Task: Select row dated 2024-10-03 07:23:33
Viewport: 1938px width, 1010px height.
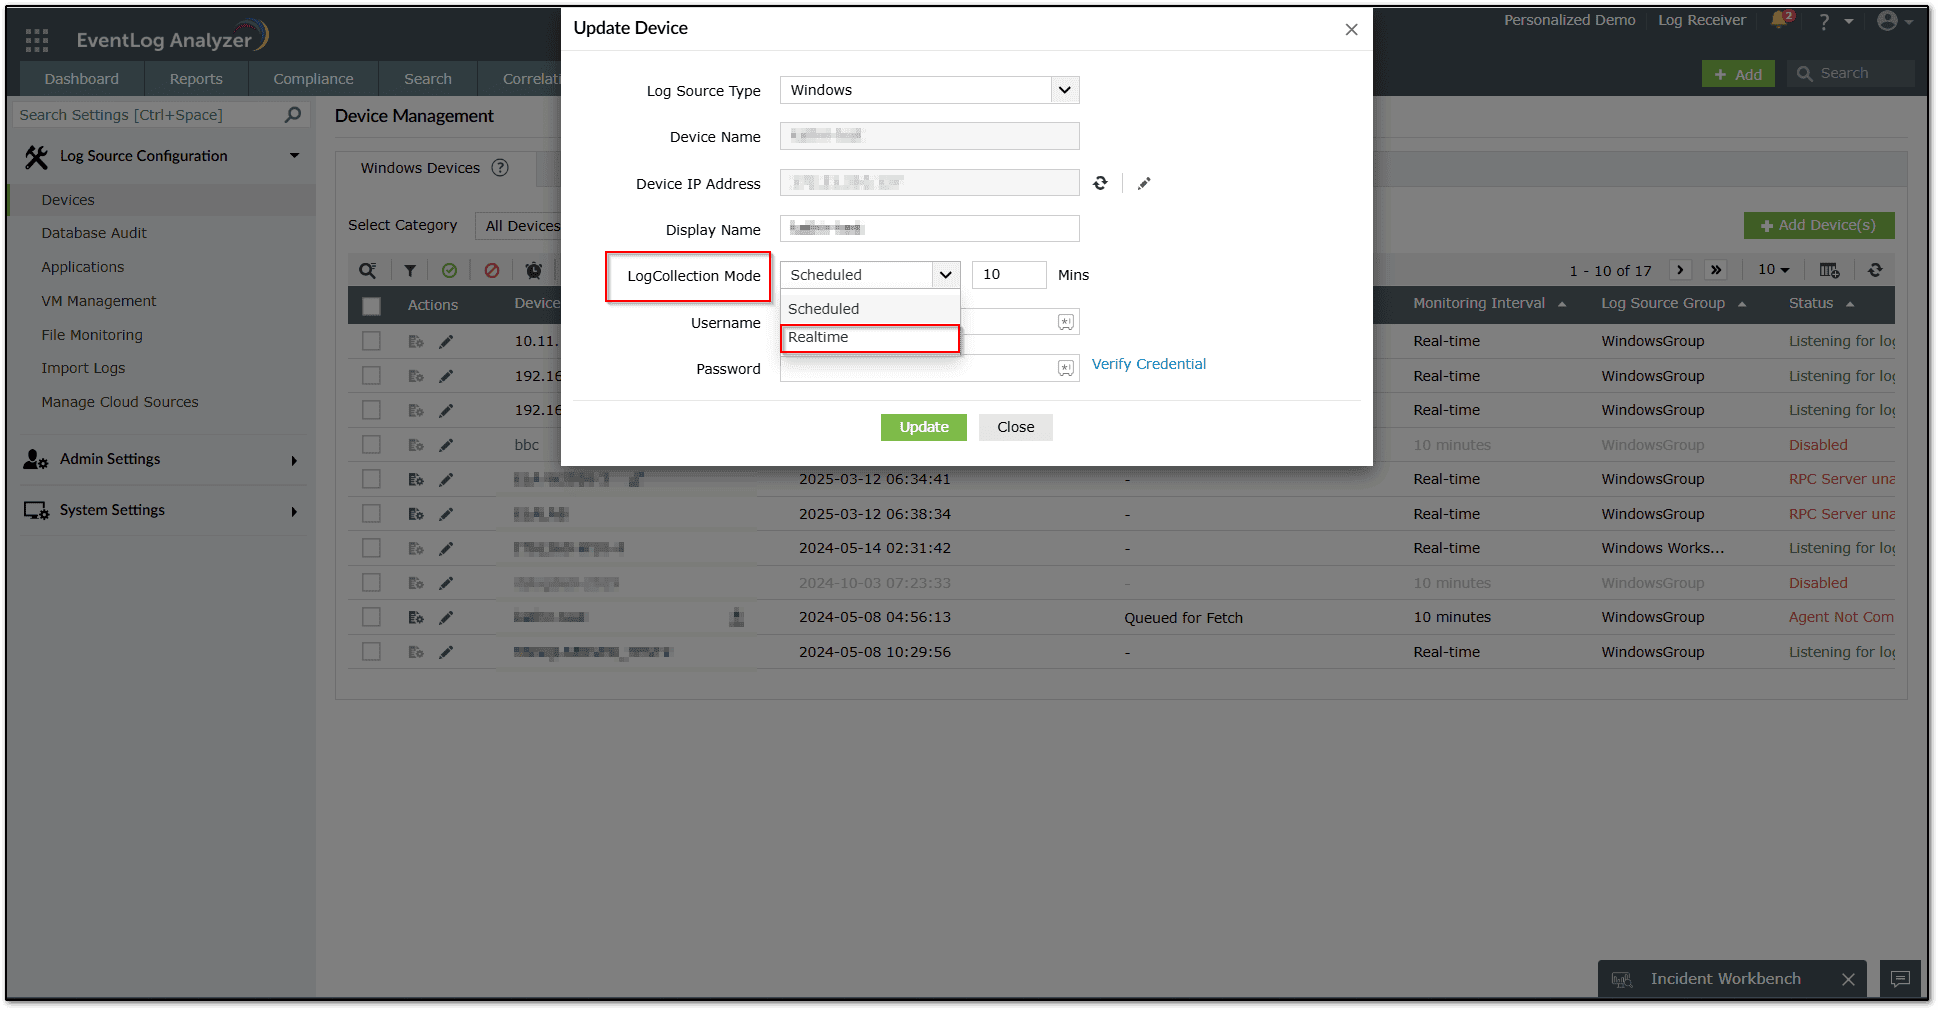Action: coord(371,583)
